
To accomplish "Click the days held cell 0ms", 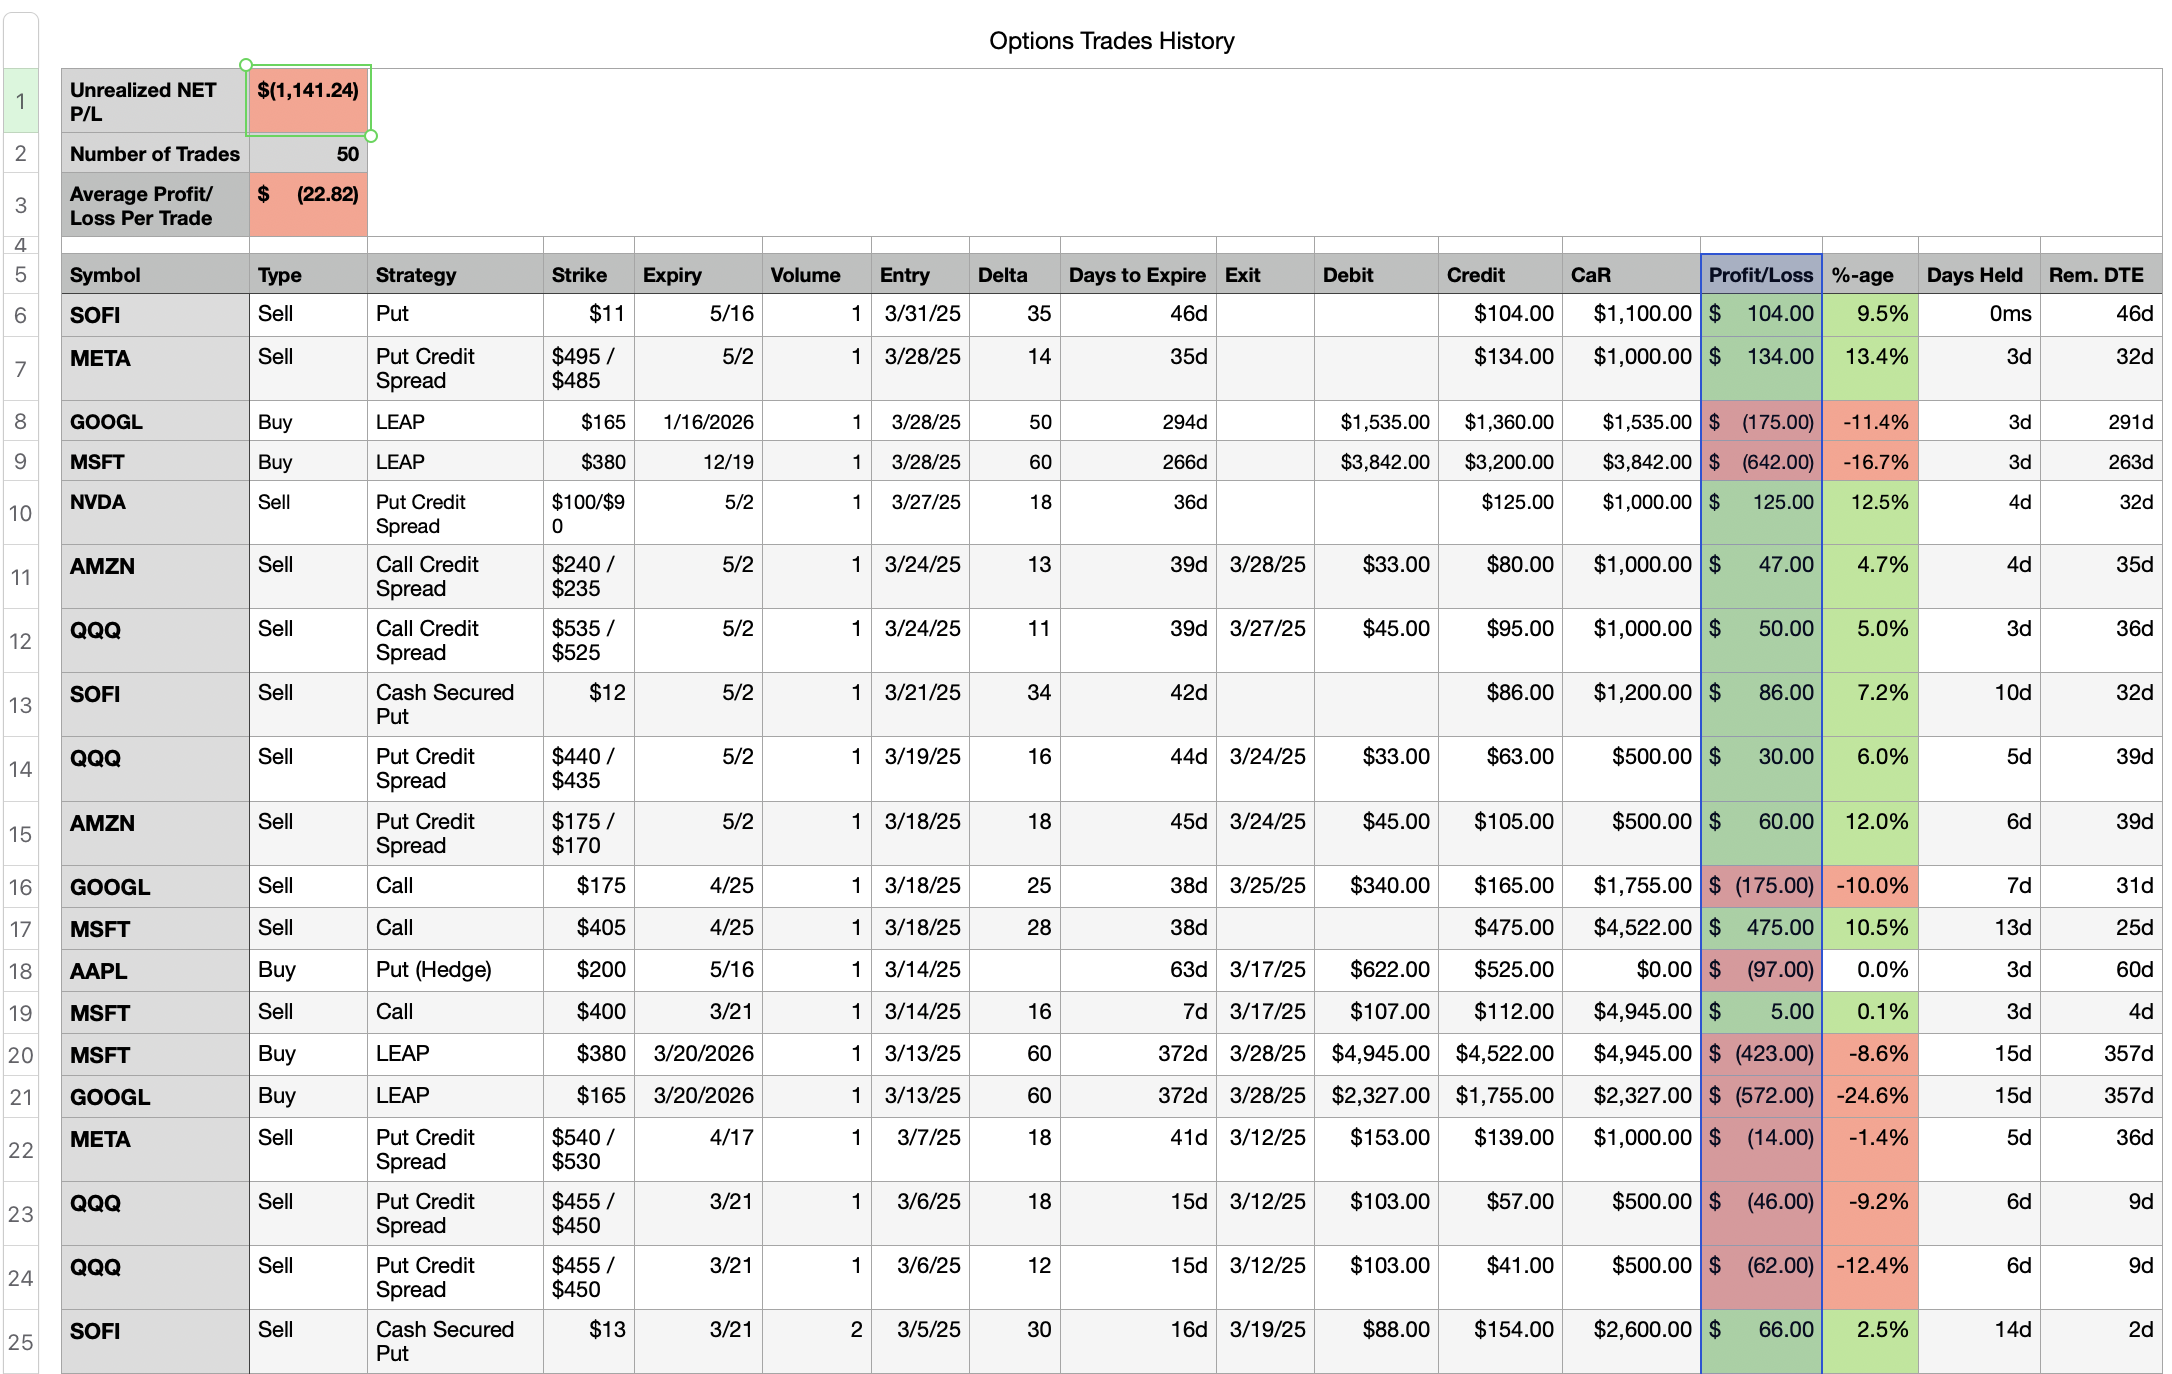I will (x=1979, y=314).
